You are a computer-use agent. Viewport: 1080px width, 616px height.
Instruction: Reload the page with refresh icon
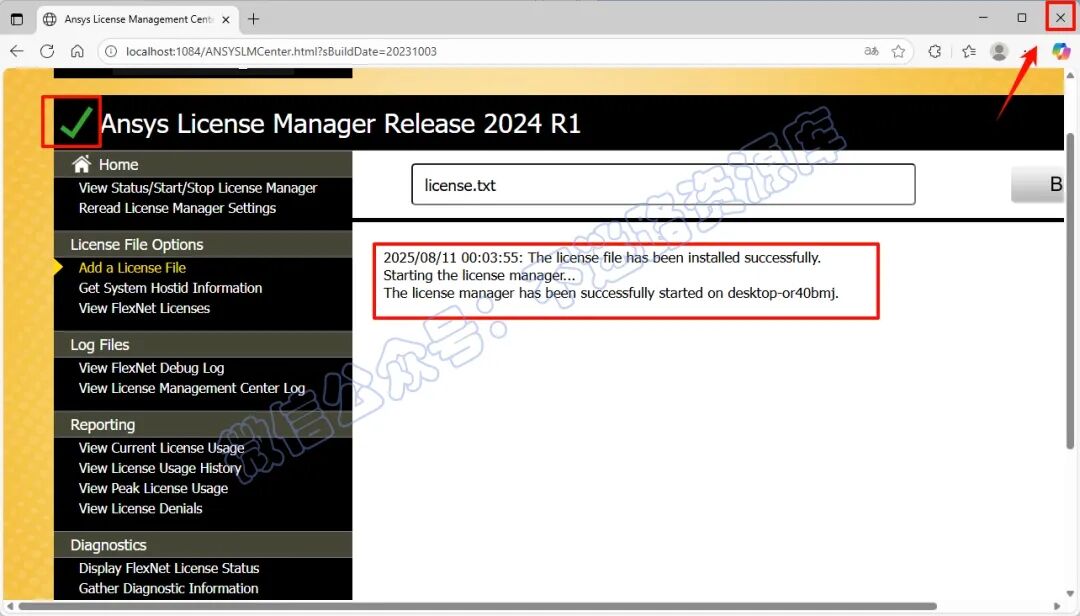tap(47, 51)
